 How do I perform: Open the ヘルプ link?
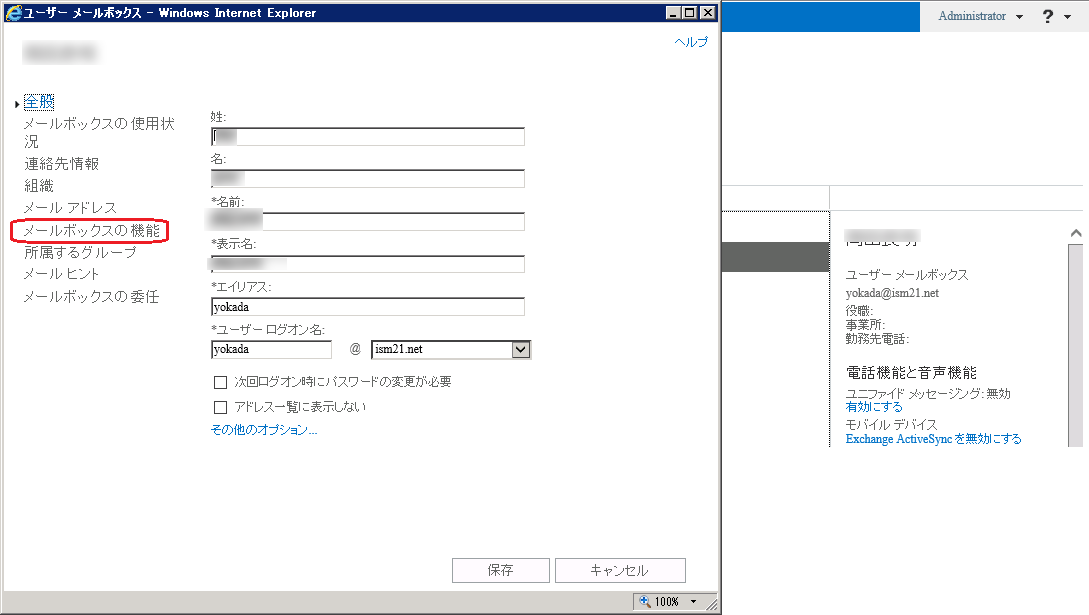[691, 42]
